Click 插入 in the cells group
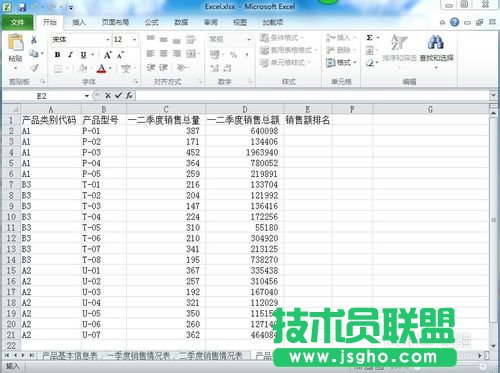The image size is (500, 373). [x=341, y=37]
